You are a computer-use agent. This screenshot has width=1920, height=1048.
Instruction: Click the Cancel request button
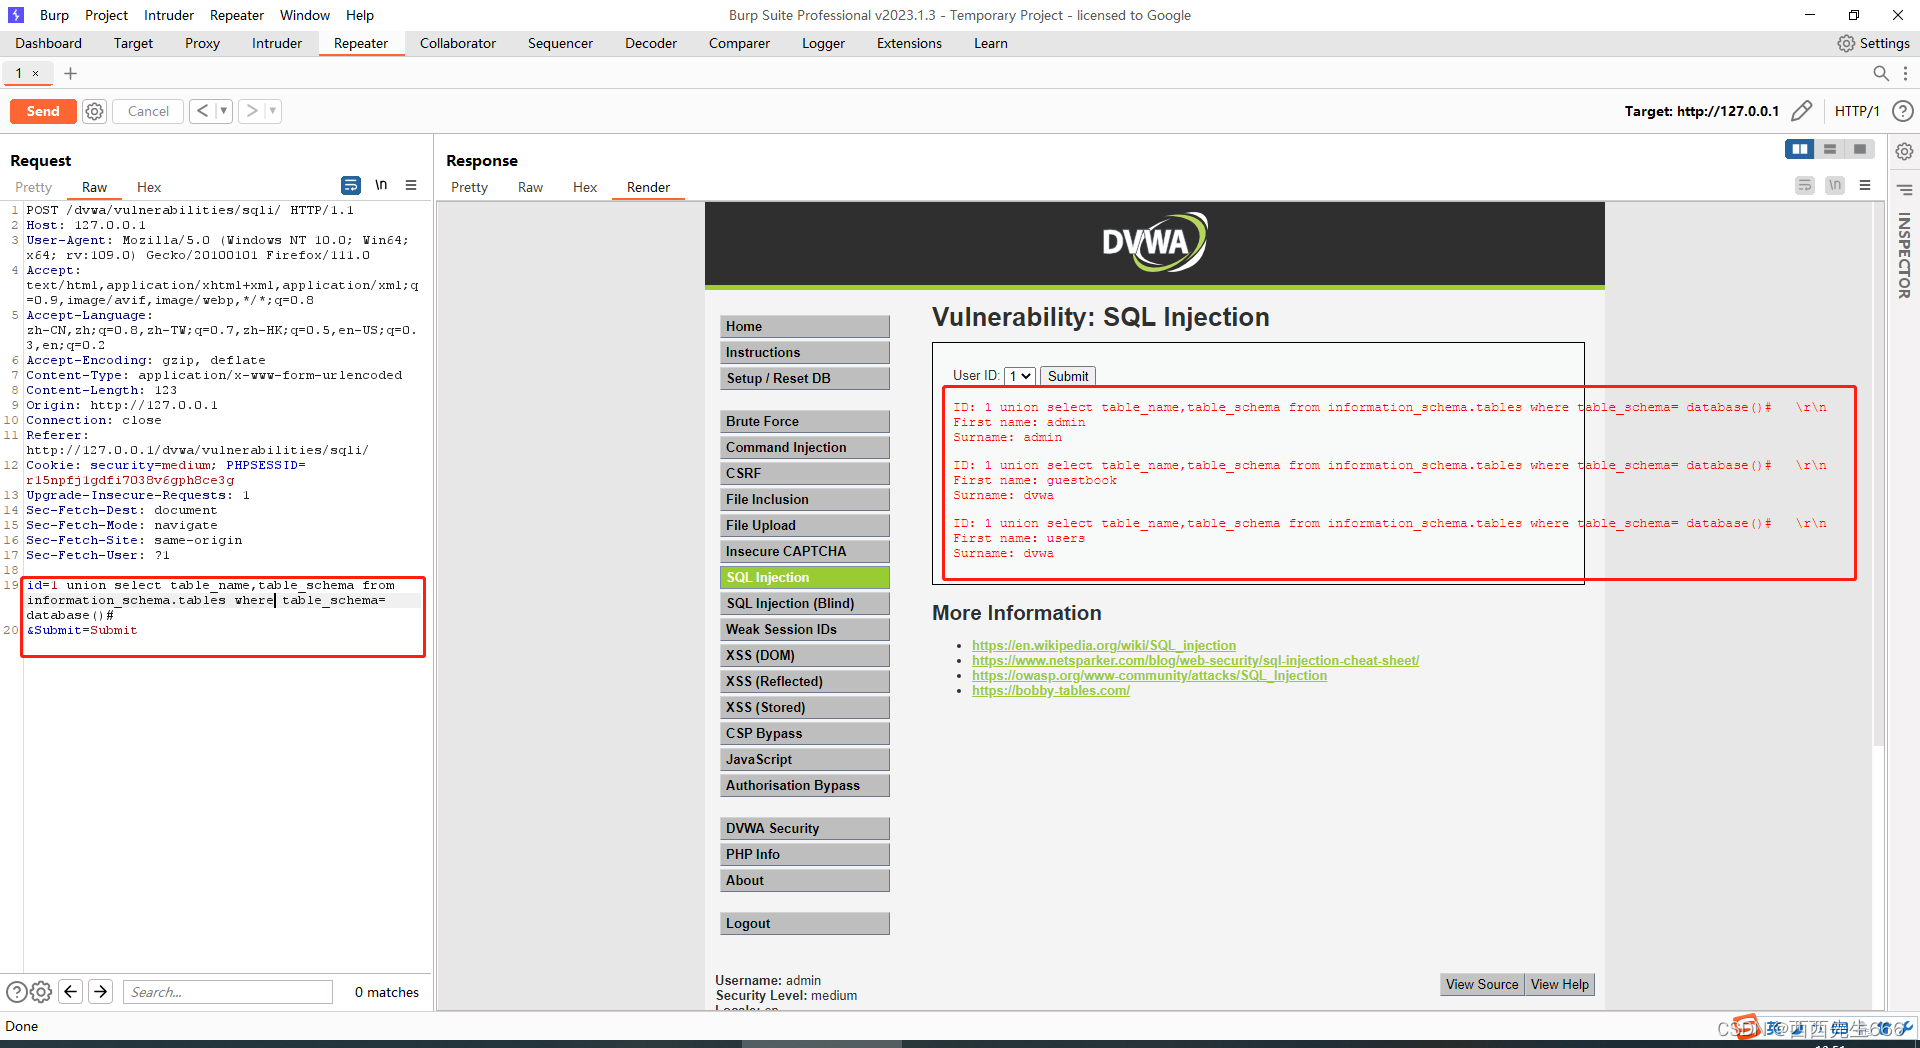(148, 111)
